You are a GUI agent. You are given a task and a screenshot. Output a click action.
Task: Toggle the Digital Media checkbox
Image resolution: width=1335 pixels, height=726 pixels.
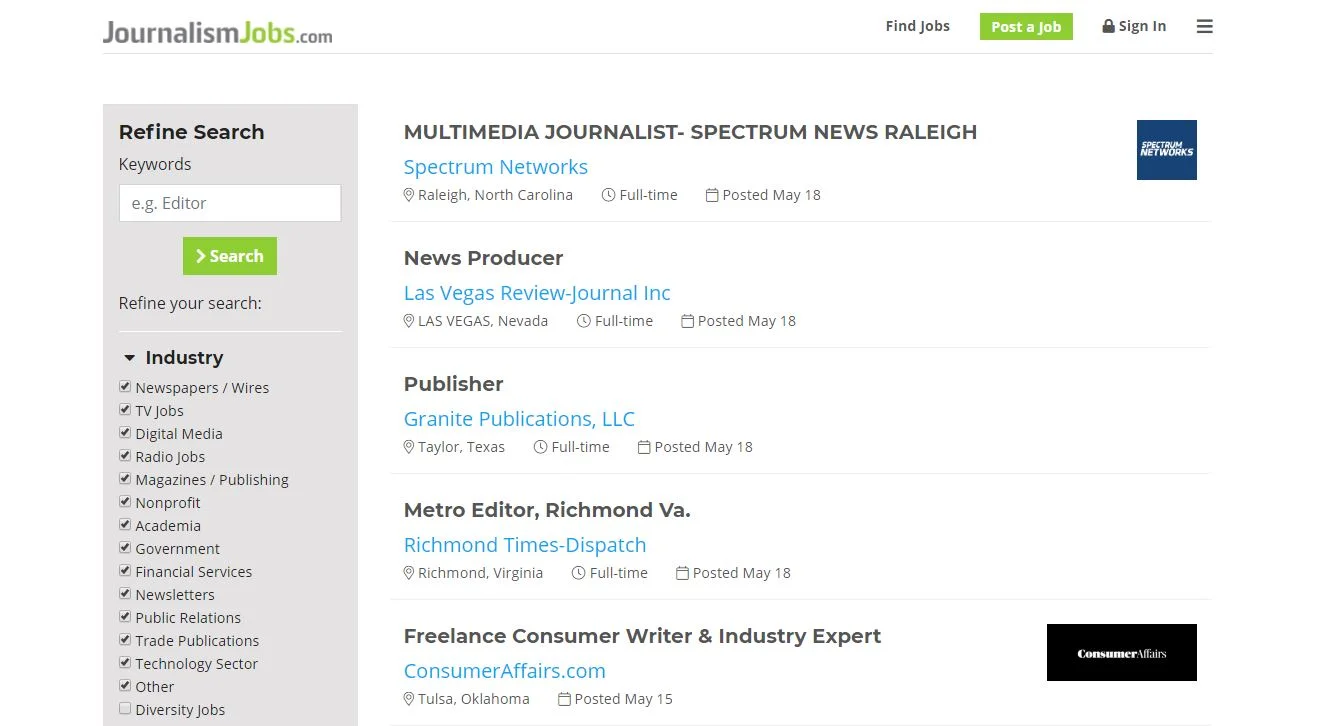pyautogui.click(x=125, y=433)
